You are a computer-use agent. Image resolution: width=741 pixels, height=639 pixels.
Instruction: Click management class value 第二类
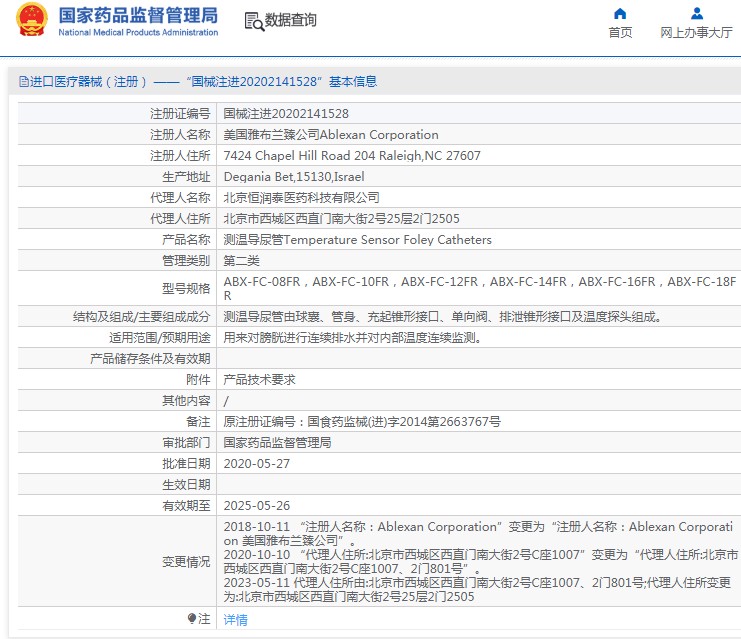(x=241, y=260)
